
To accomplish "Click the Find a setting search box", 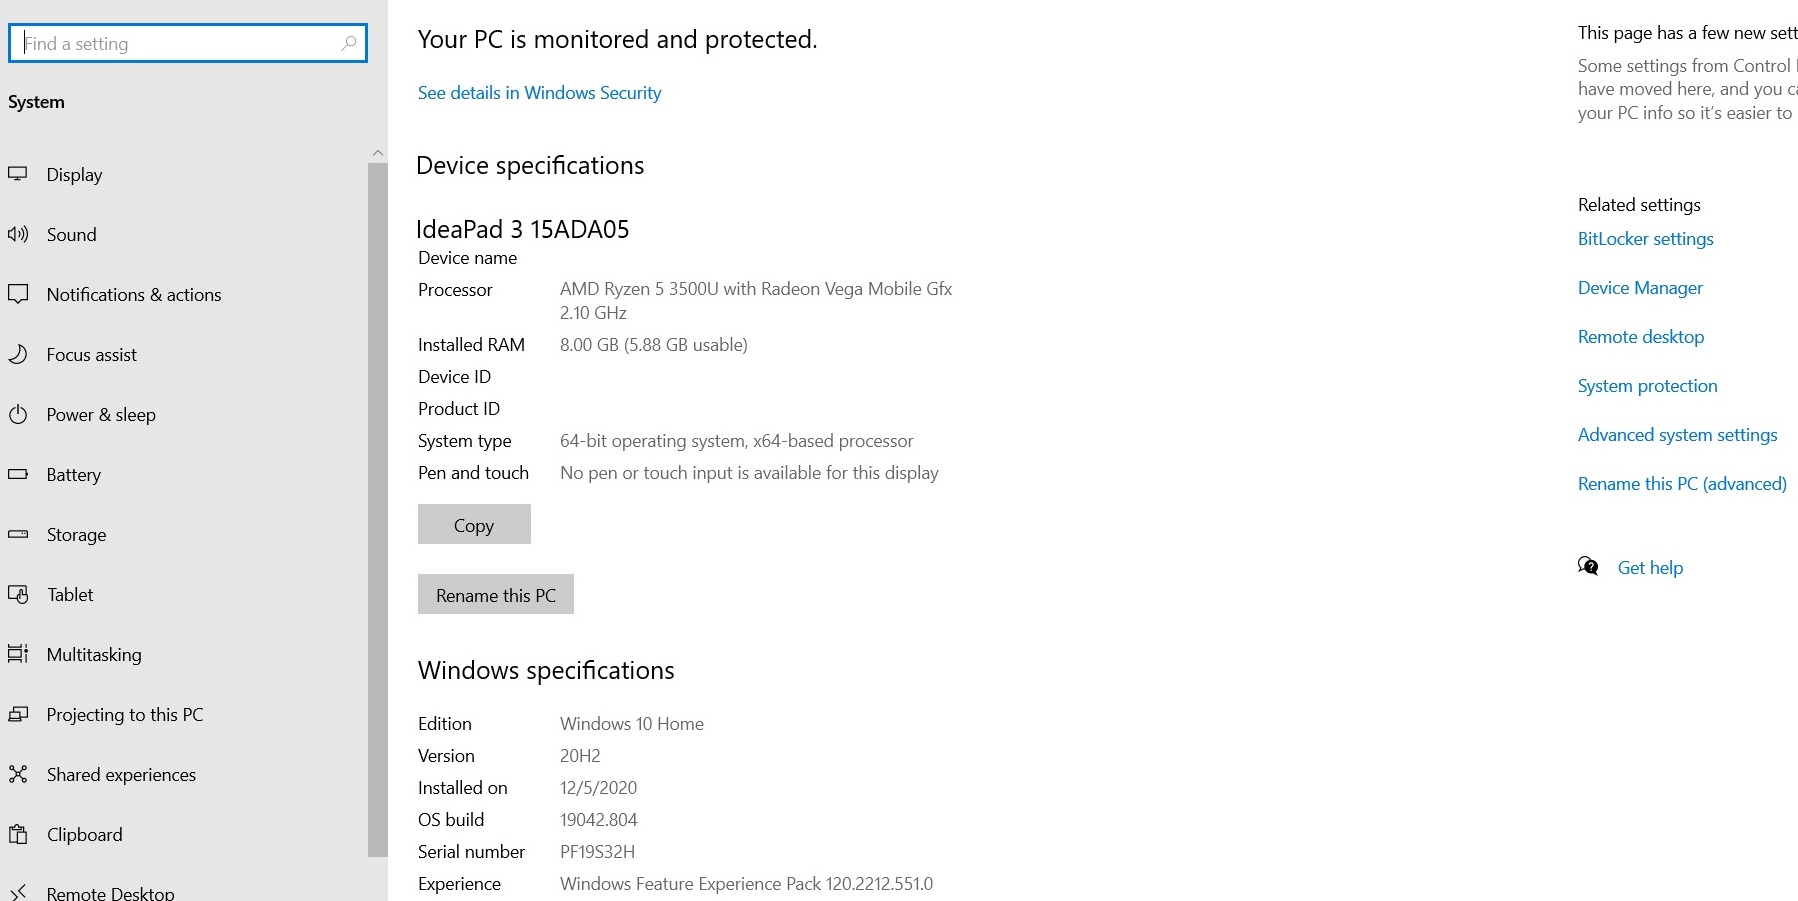I will (x=188, y=43).
